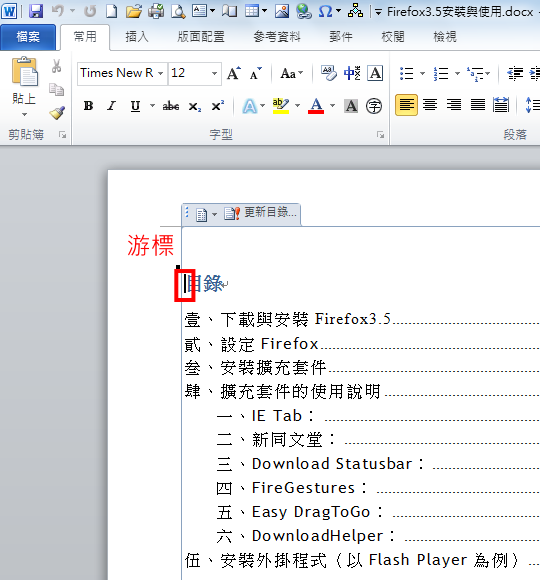Click the quick print icon
Screen dimensions: 540x580
click(x=156, y=11)
